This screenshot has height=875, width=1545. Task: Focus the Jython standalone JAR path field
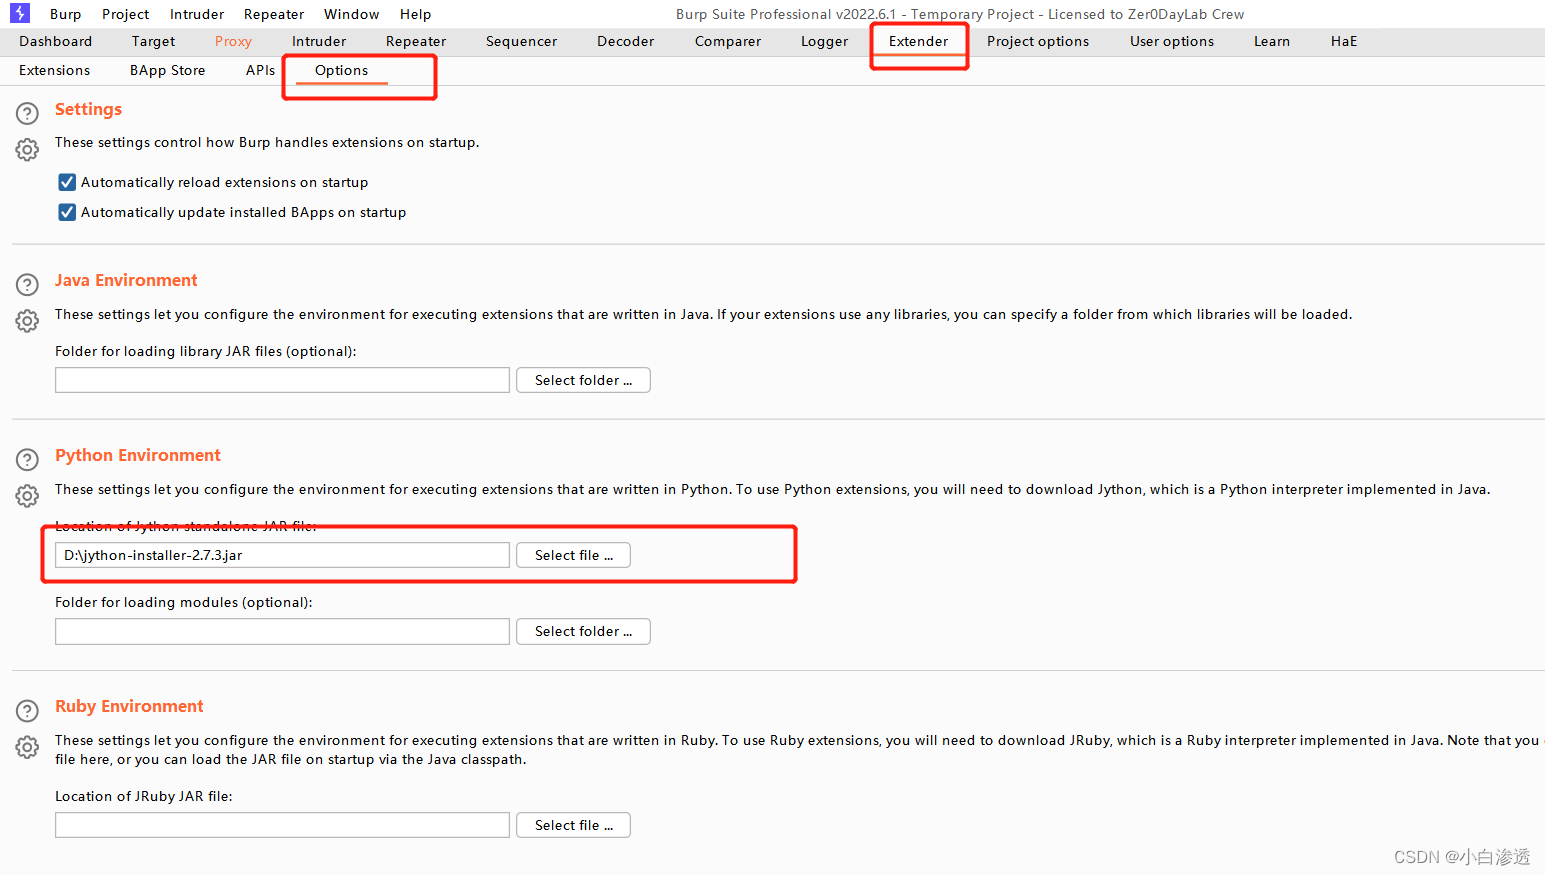pos(282,555)
